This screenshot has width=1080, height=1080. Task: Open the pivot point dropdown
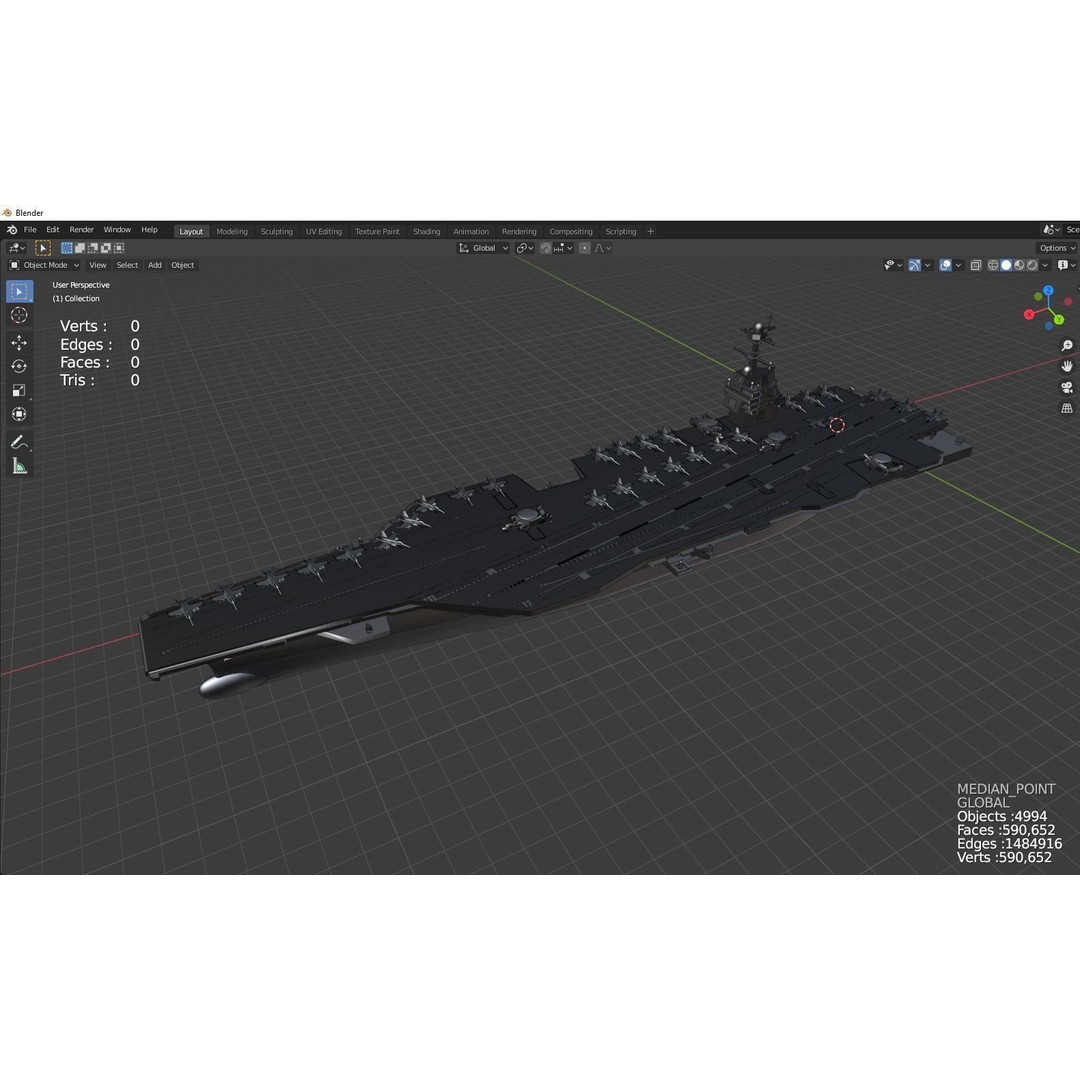pos(525,248)
